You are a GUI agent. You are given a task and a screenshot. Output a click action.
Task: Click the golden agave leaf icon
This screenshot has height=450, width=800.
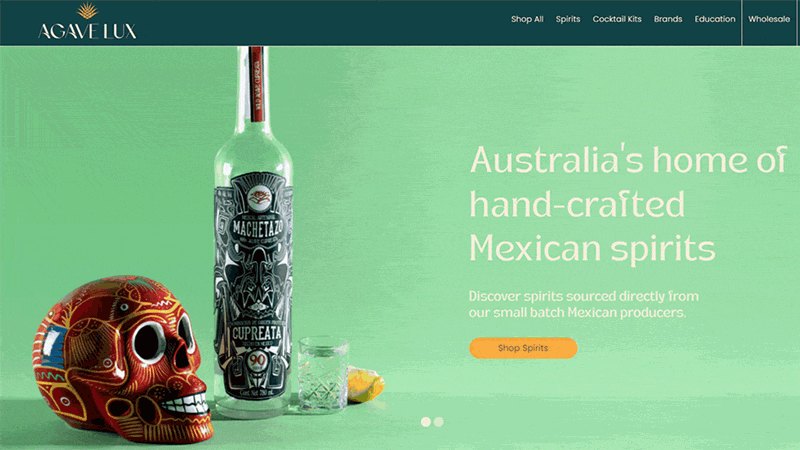click(87, 11)
